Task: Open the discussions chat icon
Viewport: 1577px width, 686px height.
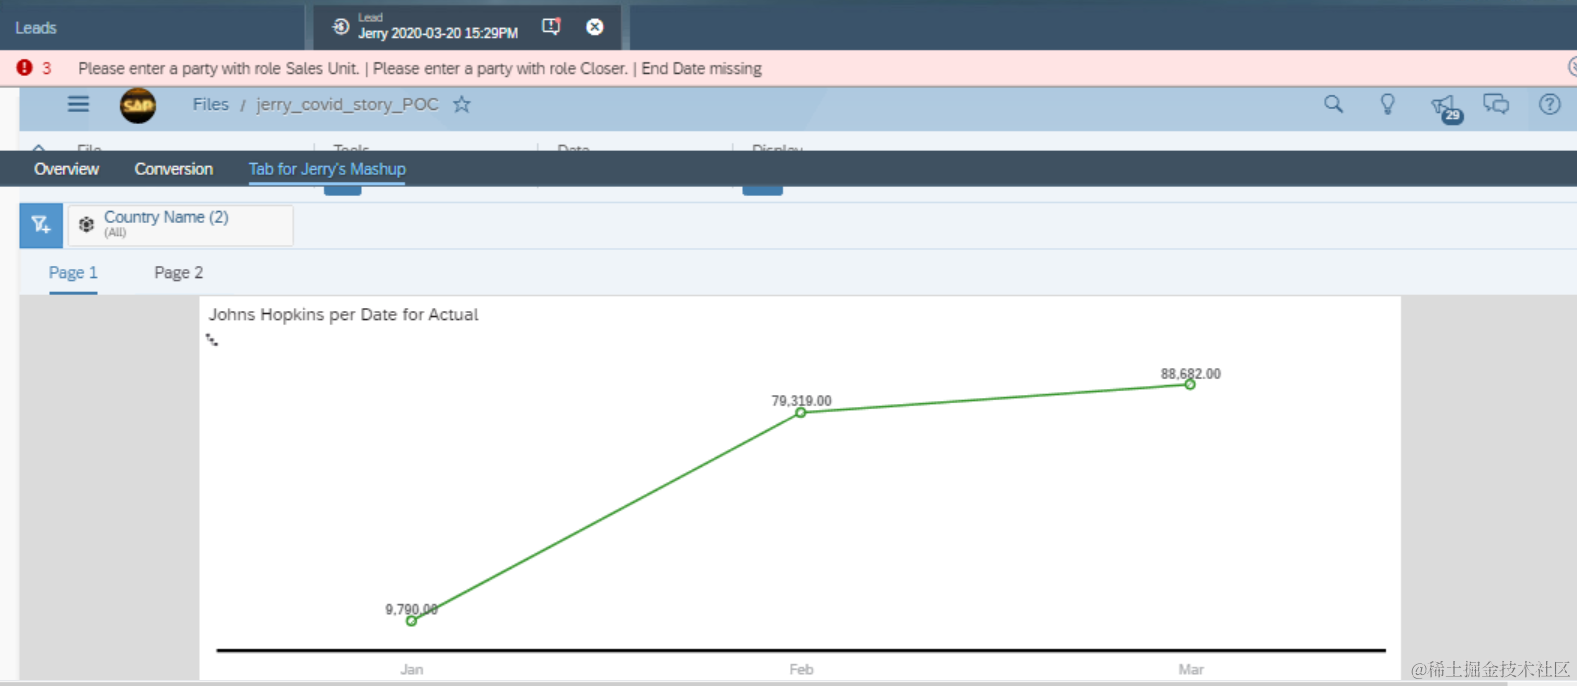Action: tap(1496, 104)
